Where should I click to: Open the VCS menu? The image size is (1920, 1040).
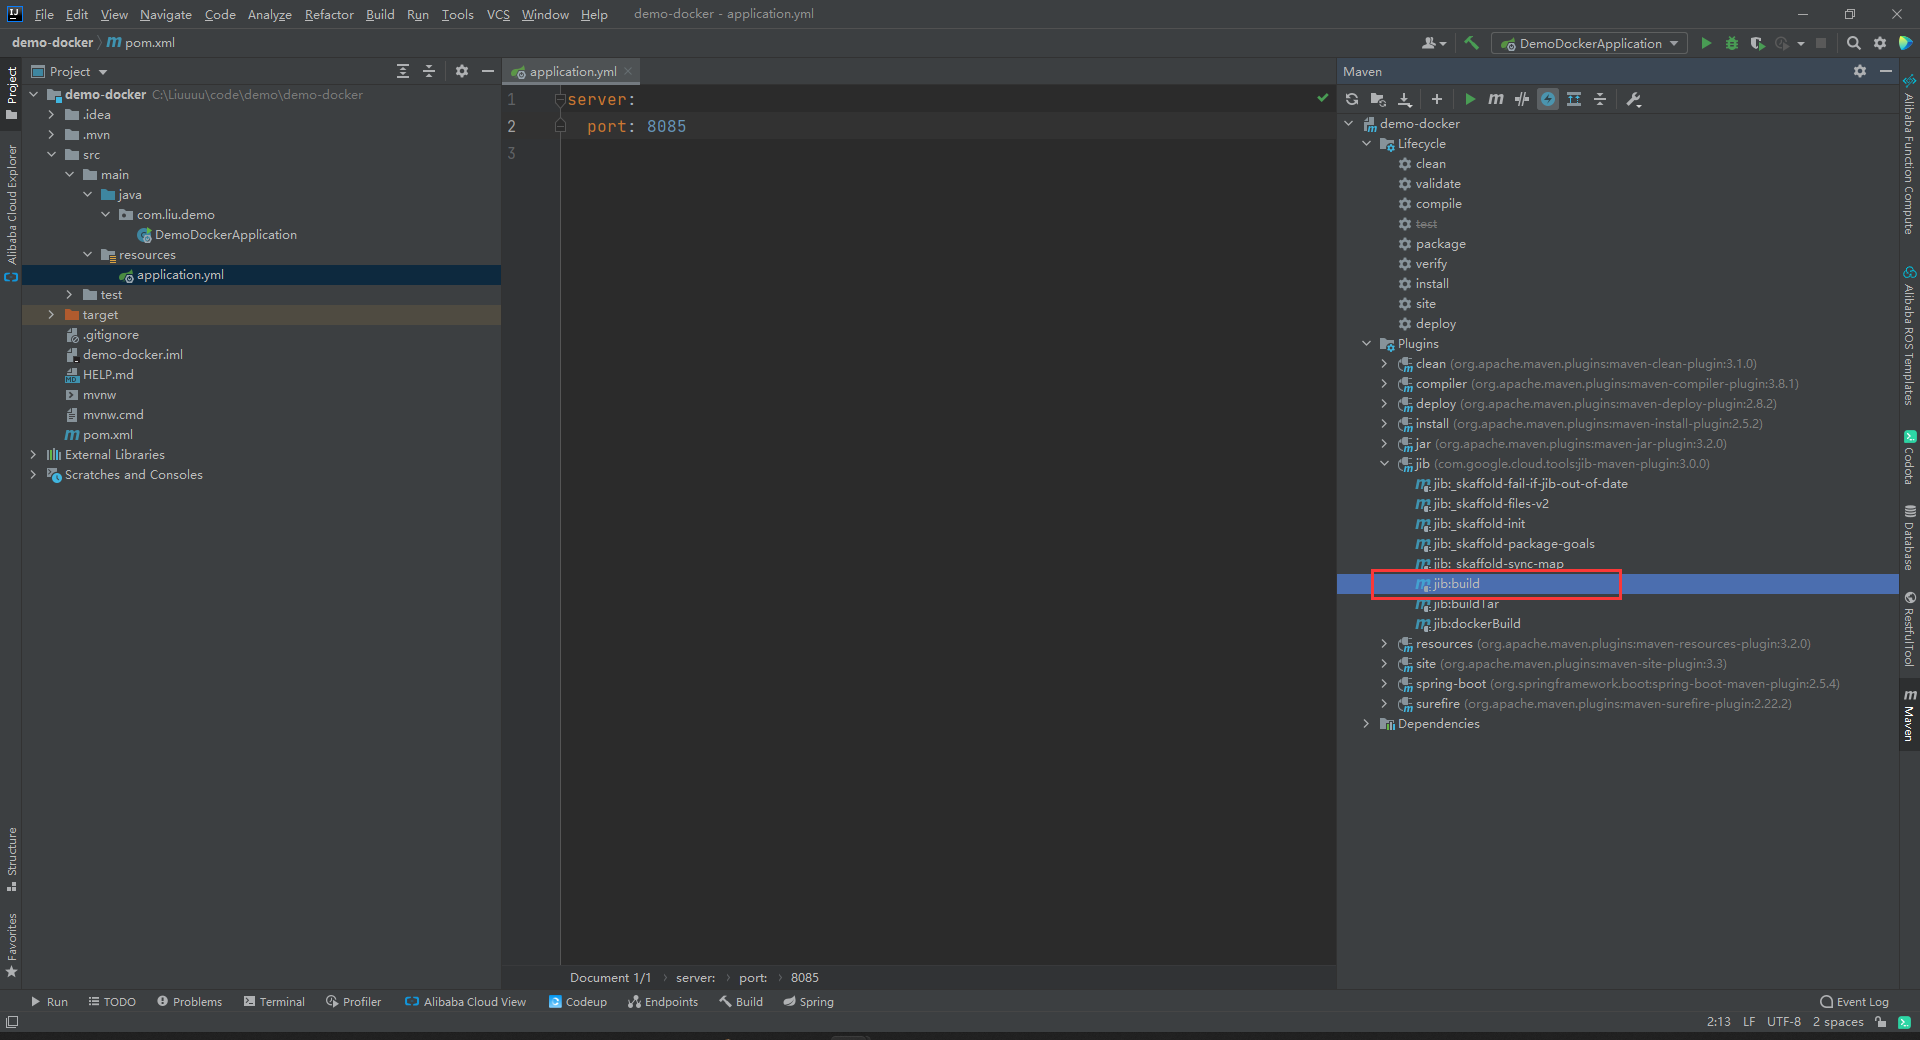(498, 14)
